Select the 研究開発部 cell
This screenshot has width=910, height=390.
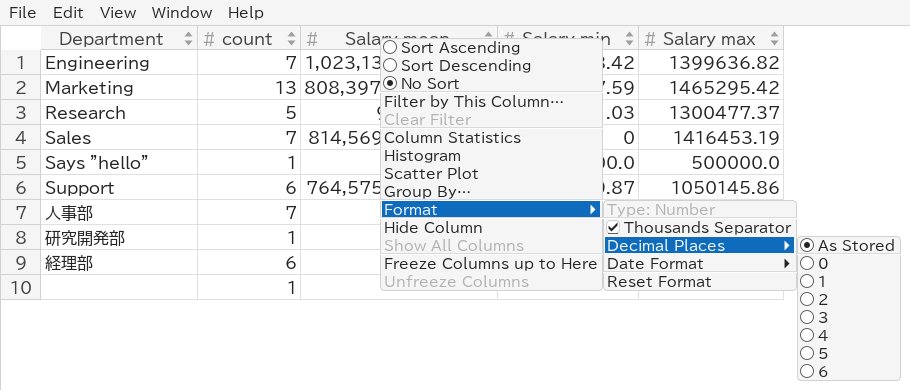119,237
